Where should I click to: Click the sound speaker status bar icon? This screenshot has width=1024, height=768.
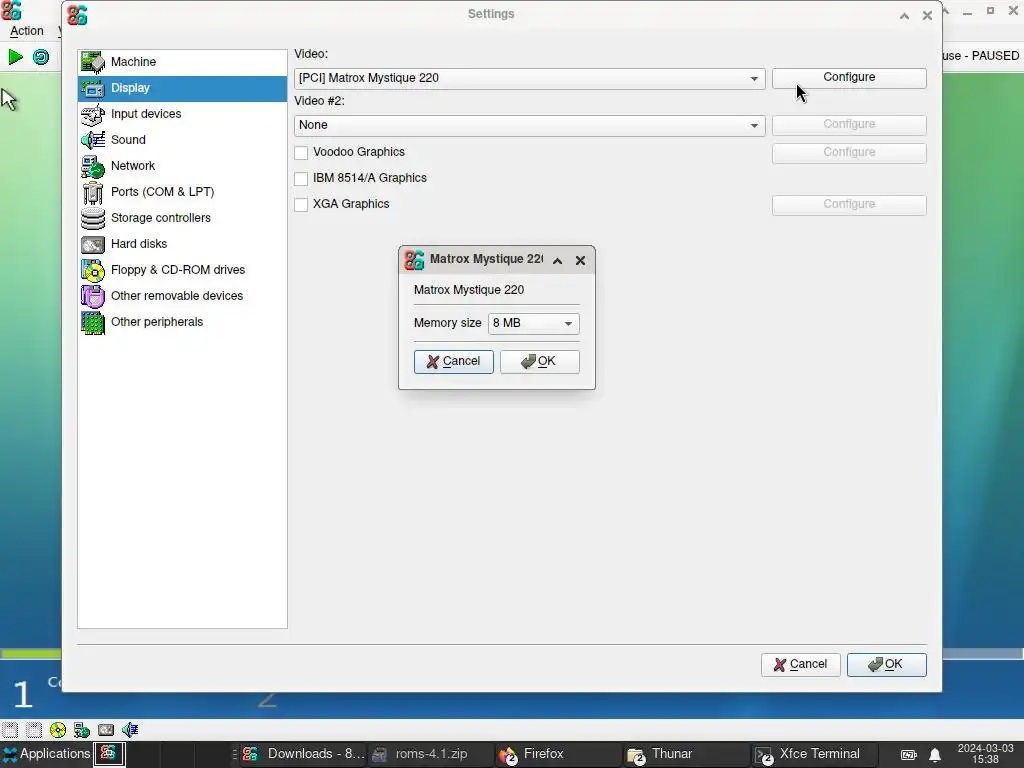click(x=130, y=729)
